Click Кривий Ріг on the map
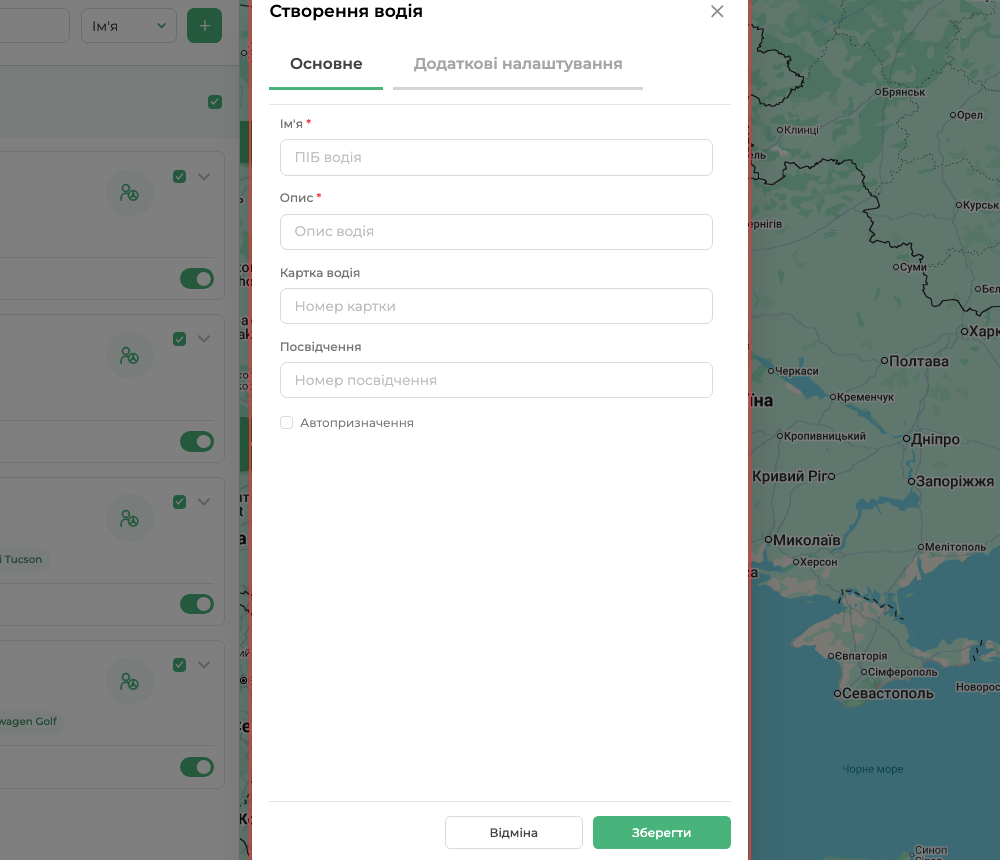Screen dimensions: 1000x860 tap(790, 477)
